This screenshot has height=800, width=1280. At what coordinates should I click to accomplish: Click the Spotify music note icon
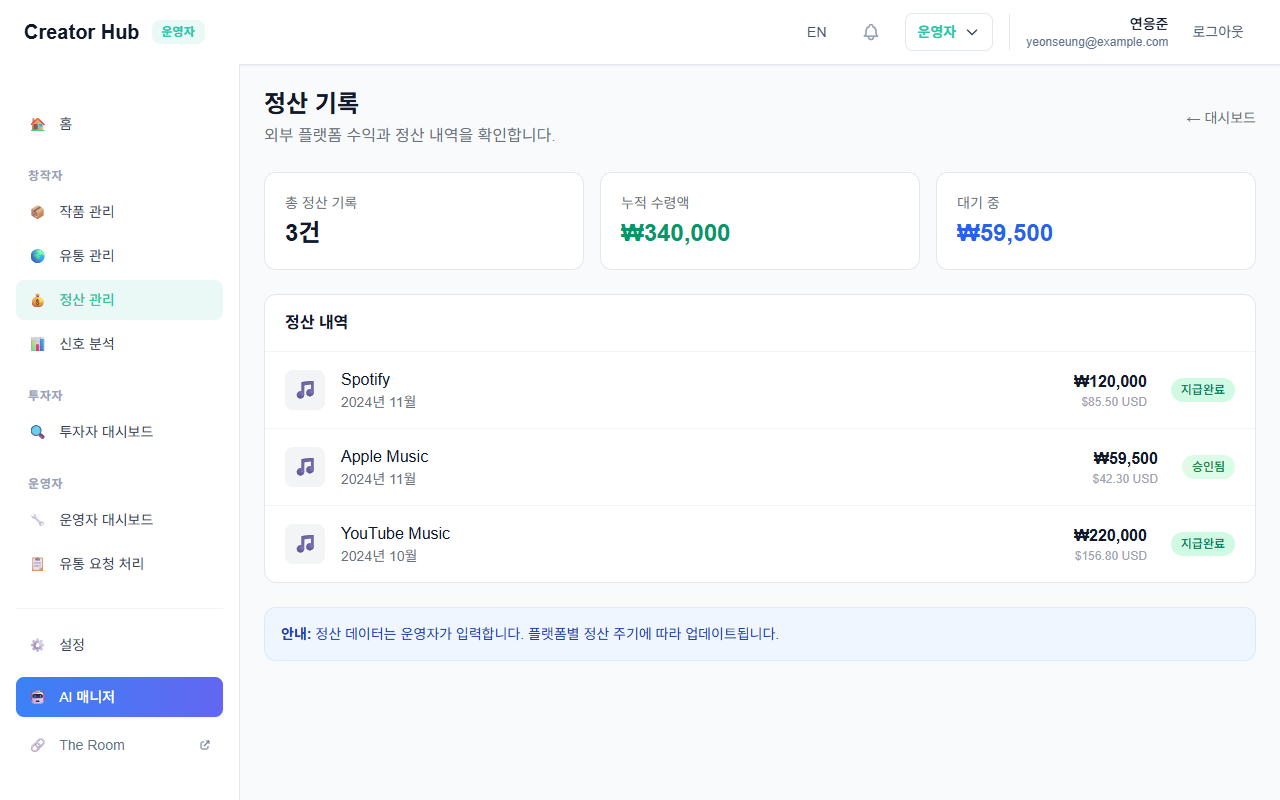(305, 390)
